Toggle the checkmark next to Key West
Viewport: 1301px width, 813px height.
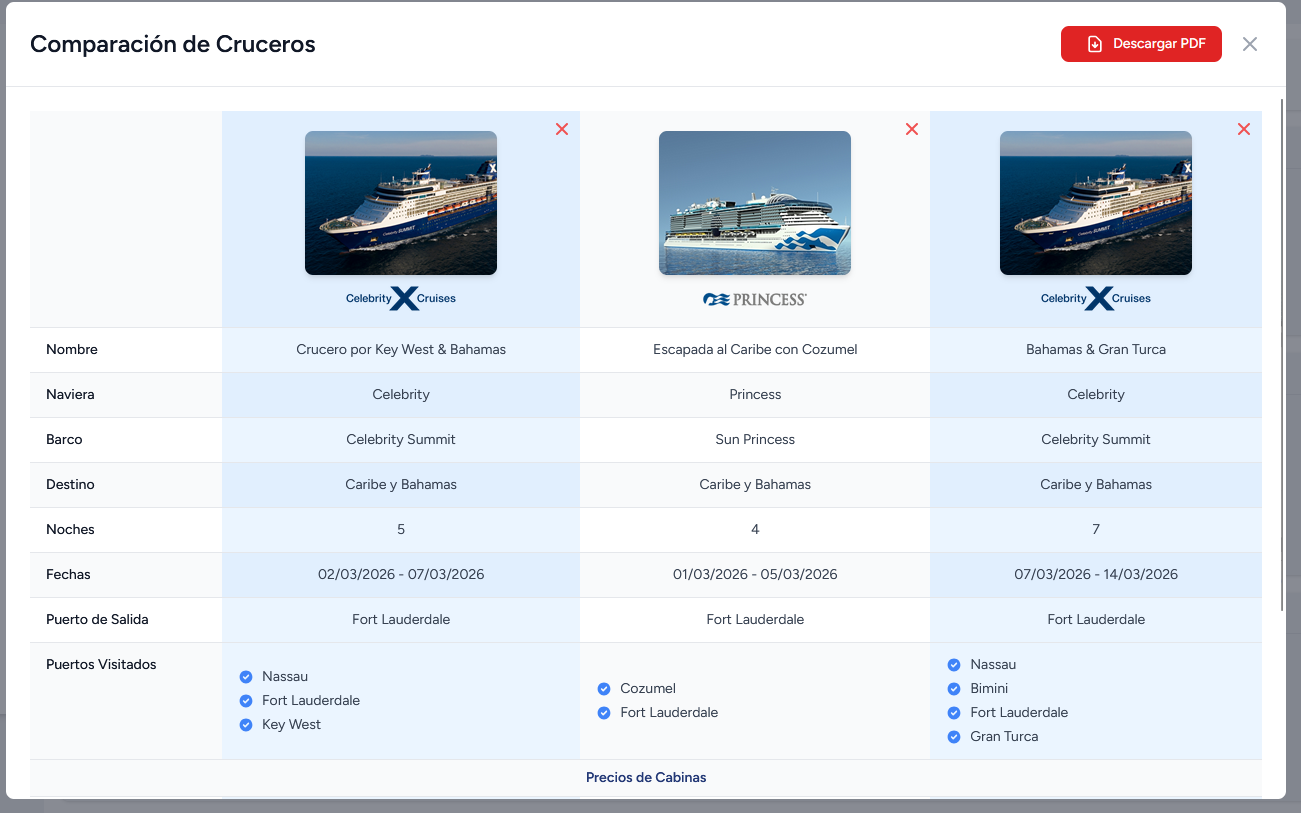pyautogui.click(x=245, y=724)
